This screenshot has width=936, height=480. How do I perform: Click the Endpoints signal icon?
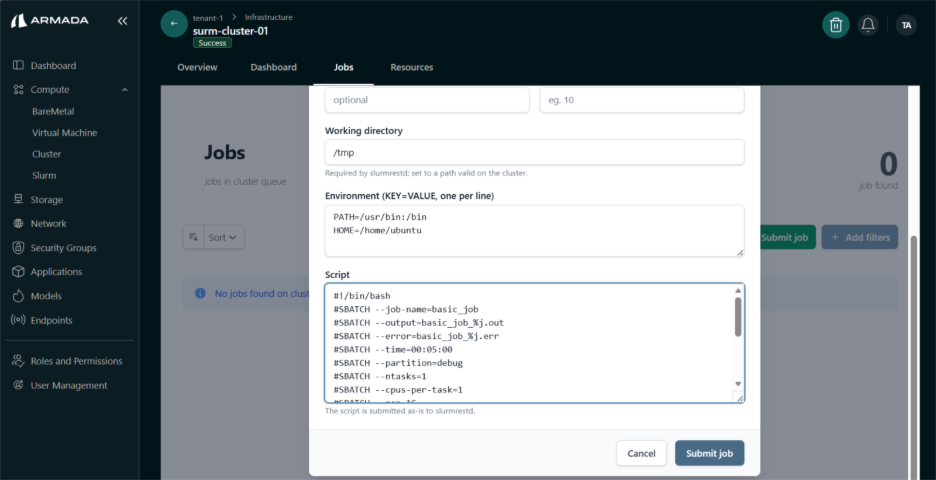(18, 321)
